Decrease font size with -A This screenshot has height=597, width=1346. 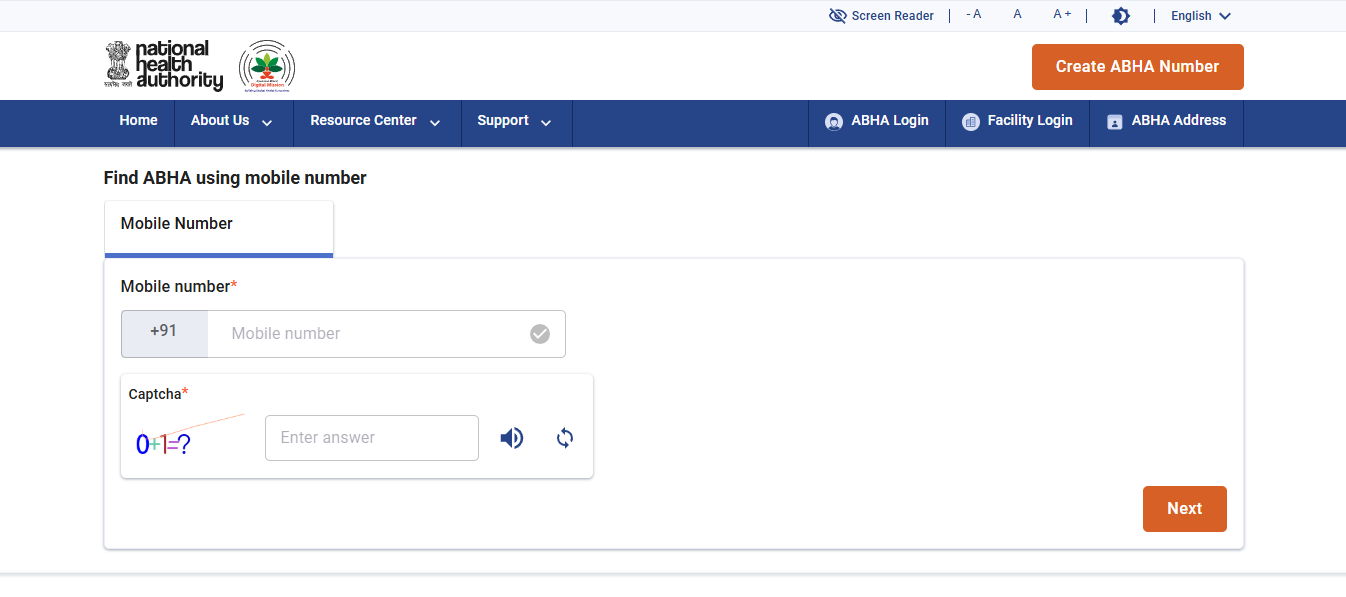click(x=973, y=15)
